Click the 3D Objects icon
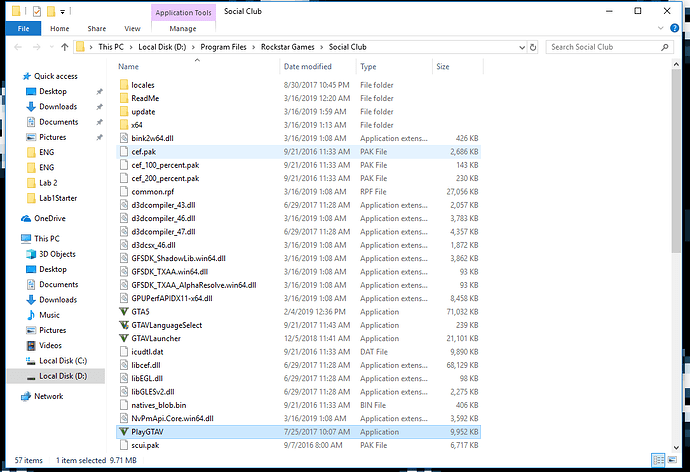 [31, 254]
